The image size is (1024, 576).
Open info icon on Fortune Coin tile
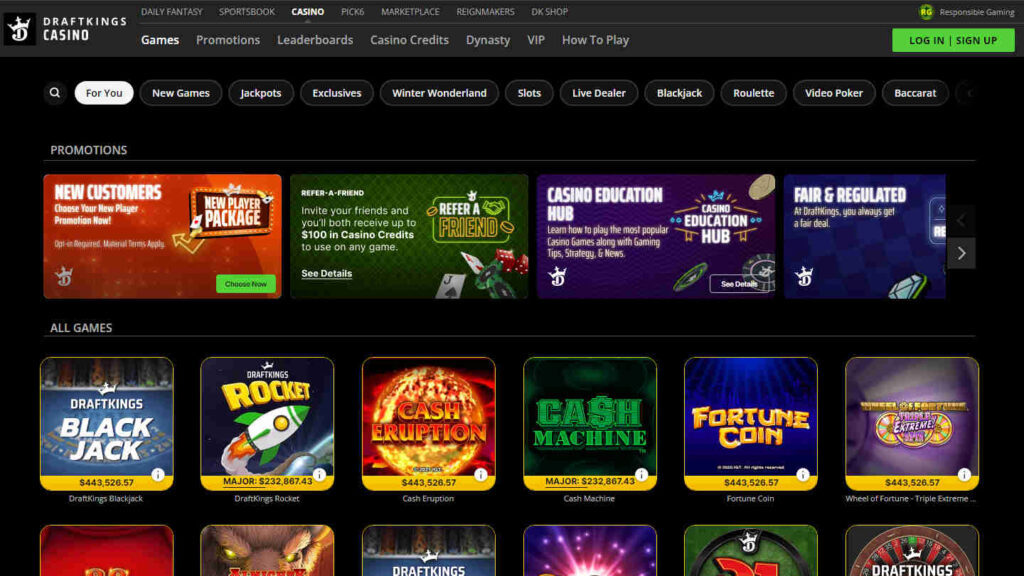click(x=803, y=475)
